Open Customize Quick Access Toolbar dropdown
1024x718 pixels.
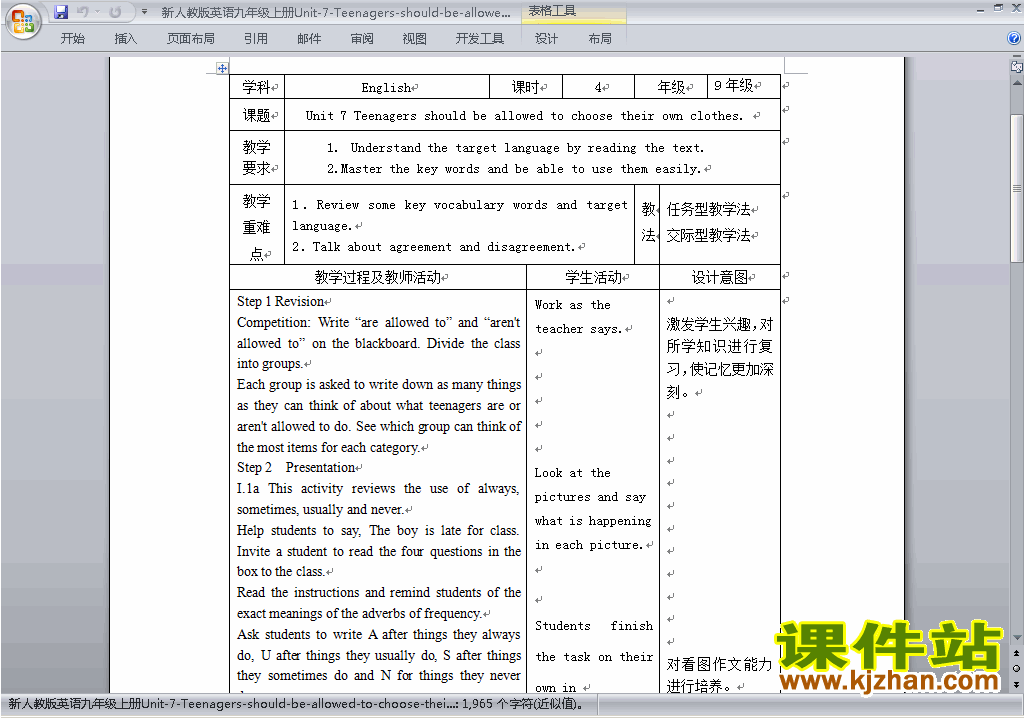[x=144, y=12]
